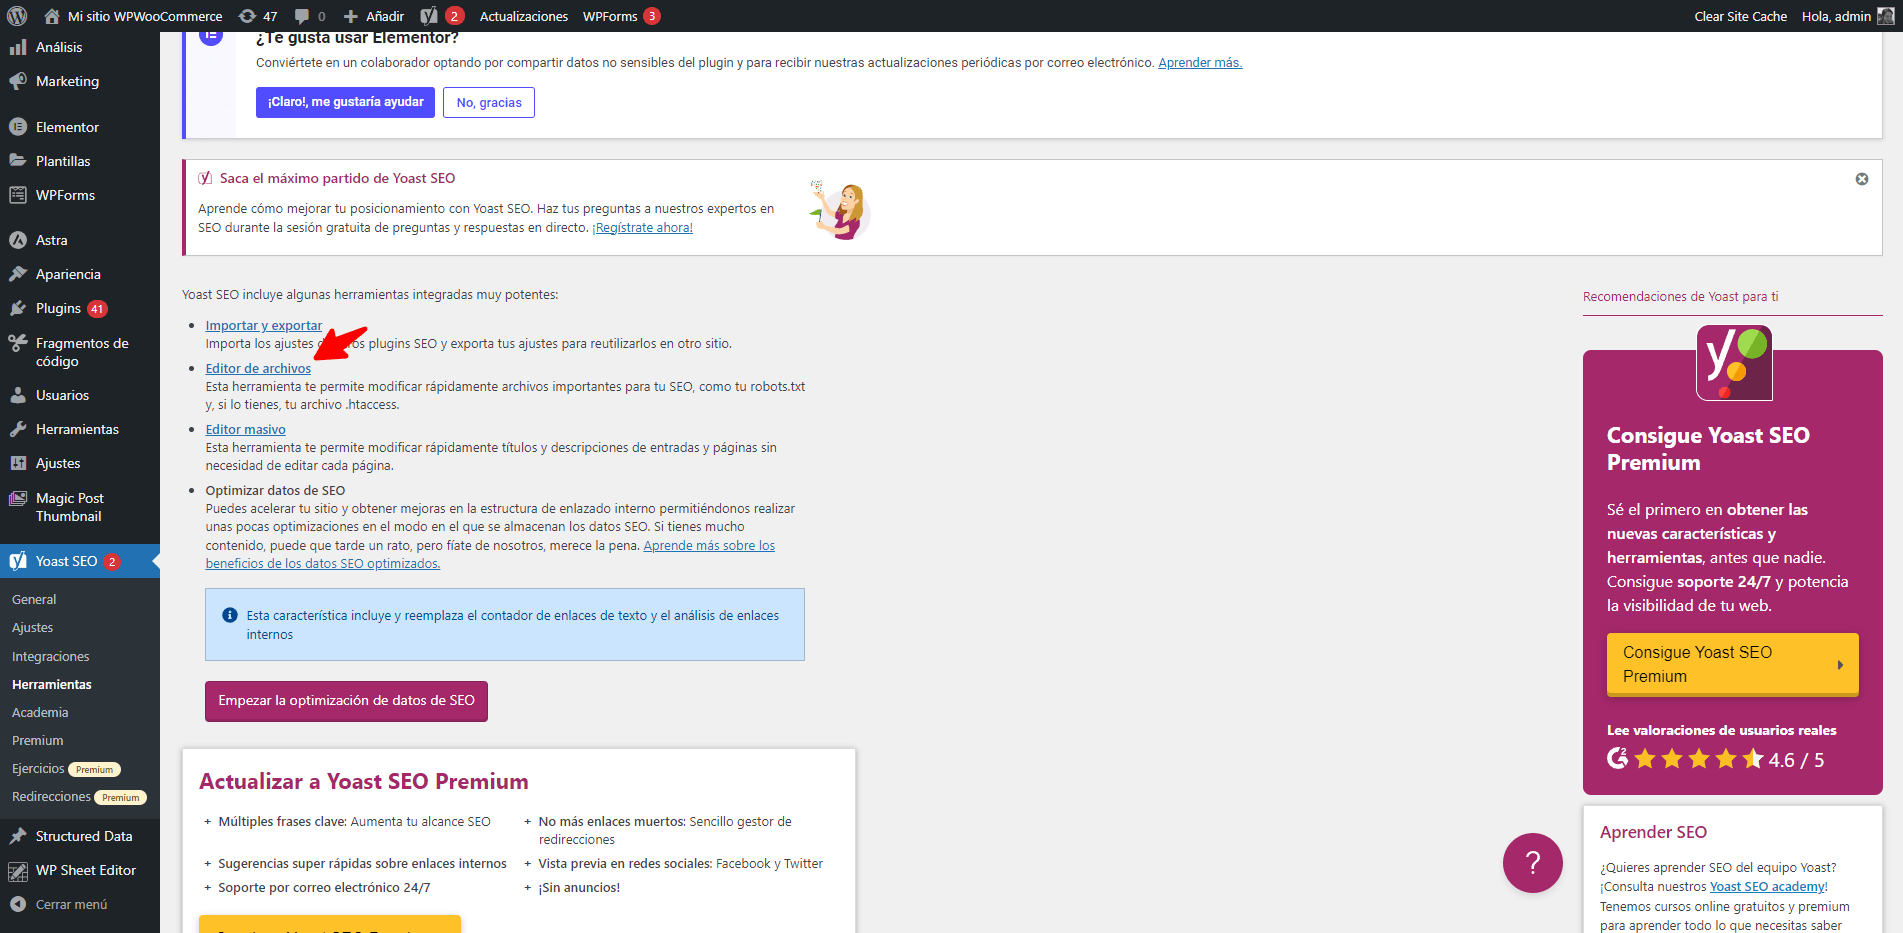Dismiss the Yoast SEO notice
Viewport: 1903px width, 933px height.
click(1862, 179)
